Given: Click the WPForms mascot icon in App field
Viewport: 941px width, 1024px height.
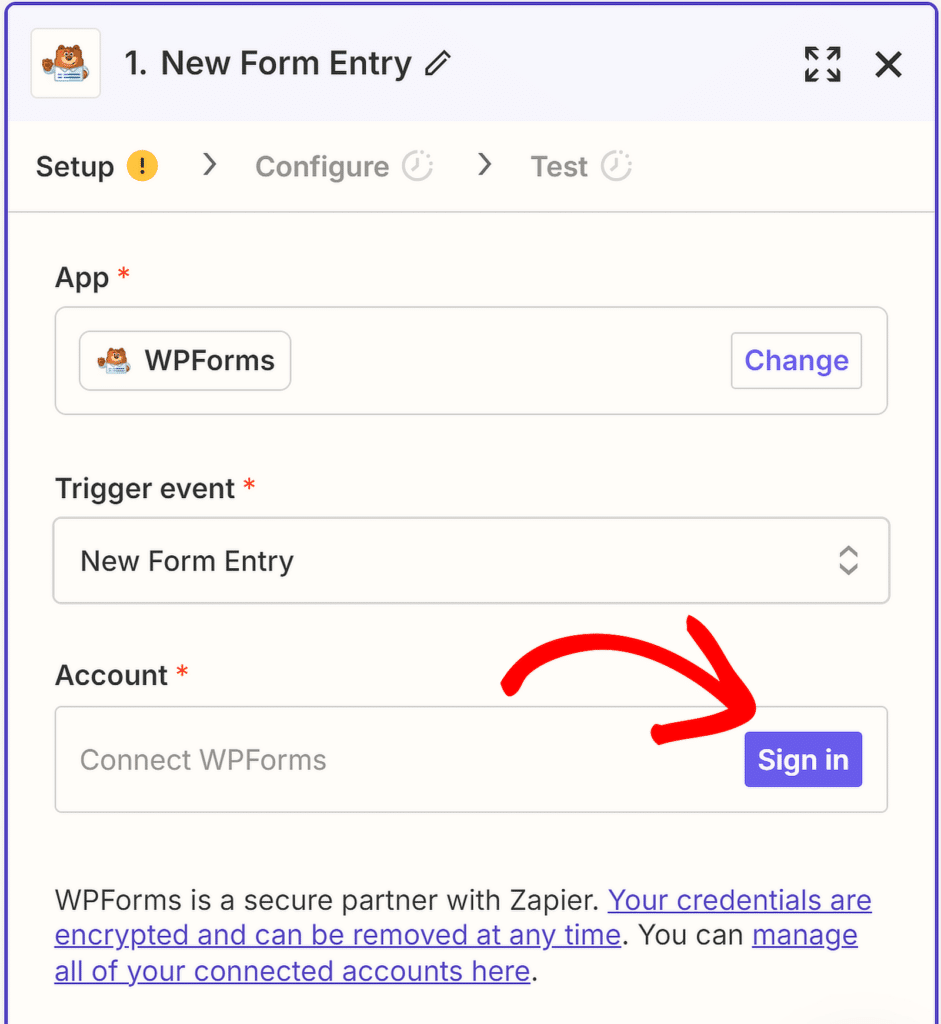Looking at the screenshot, I should (114, 361).
